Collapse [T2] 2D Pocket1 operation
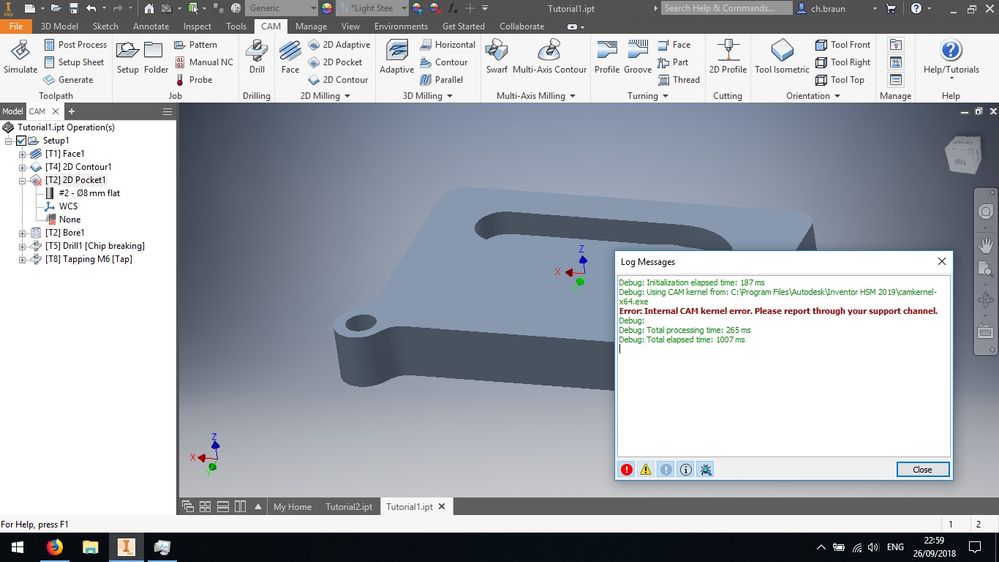Image resolution: width=999 pixels, height=562 pixels. point(22,180)
